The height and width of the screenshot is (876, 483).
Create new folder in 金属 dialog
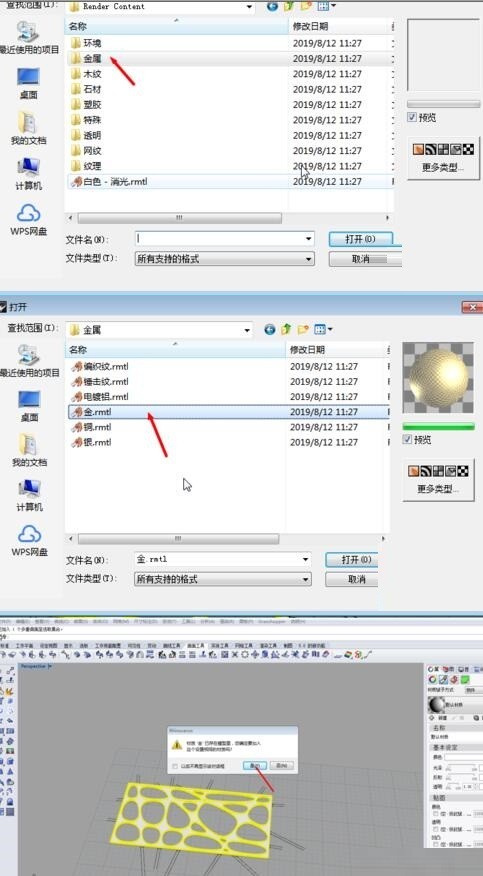click(x=303, y=330)
